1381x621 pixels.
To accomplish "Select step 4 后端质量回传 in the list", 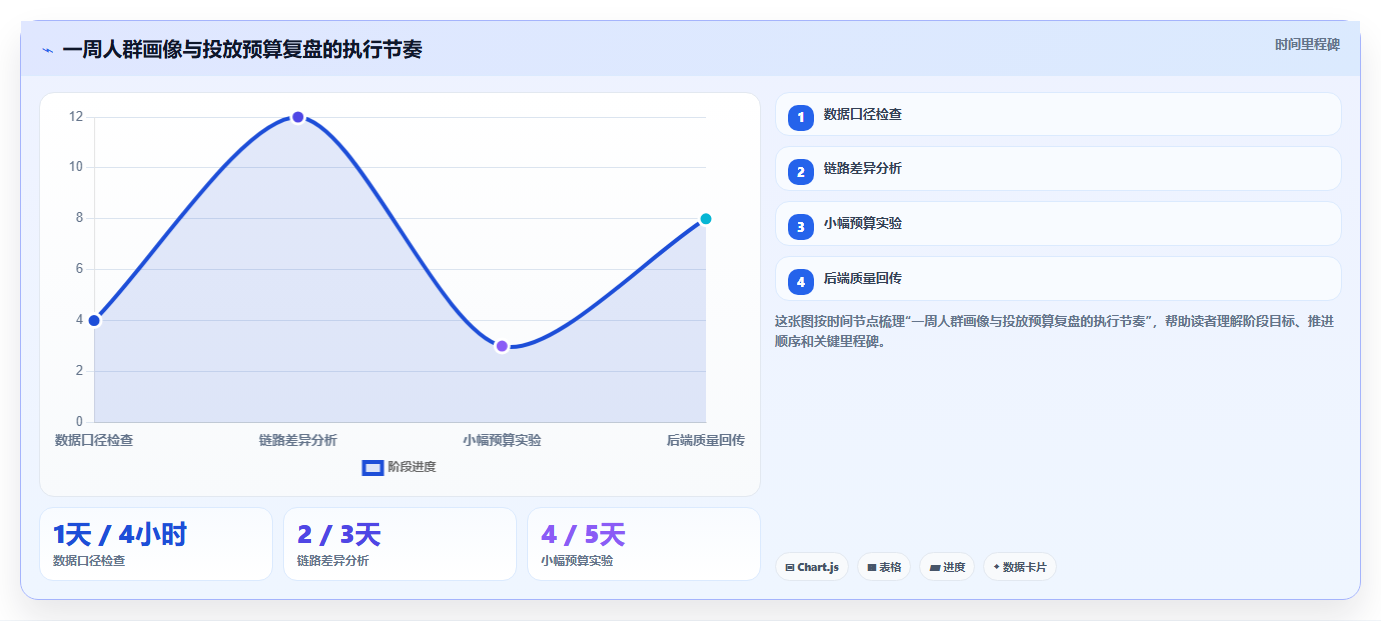I will tap(1058, 278).
